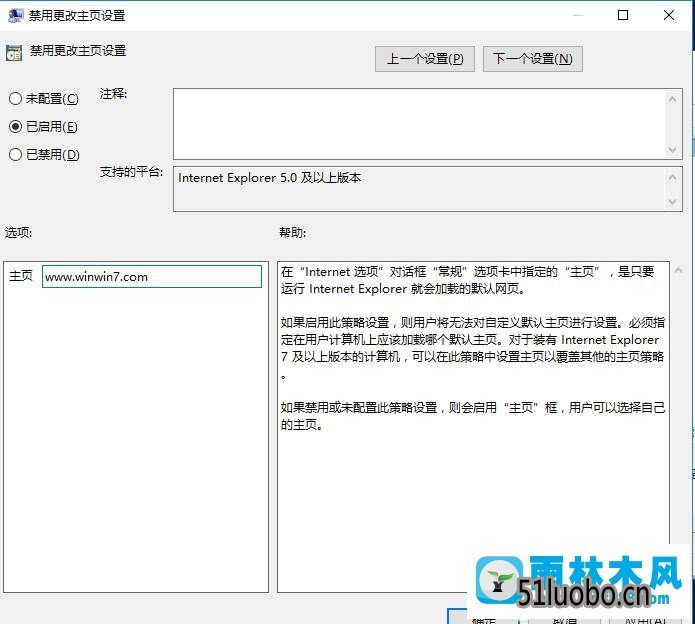Close the 禁用更改主页设置 dialog

[x=669, y=15]
